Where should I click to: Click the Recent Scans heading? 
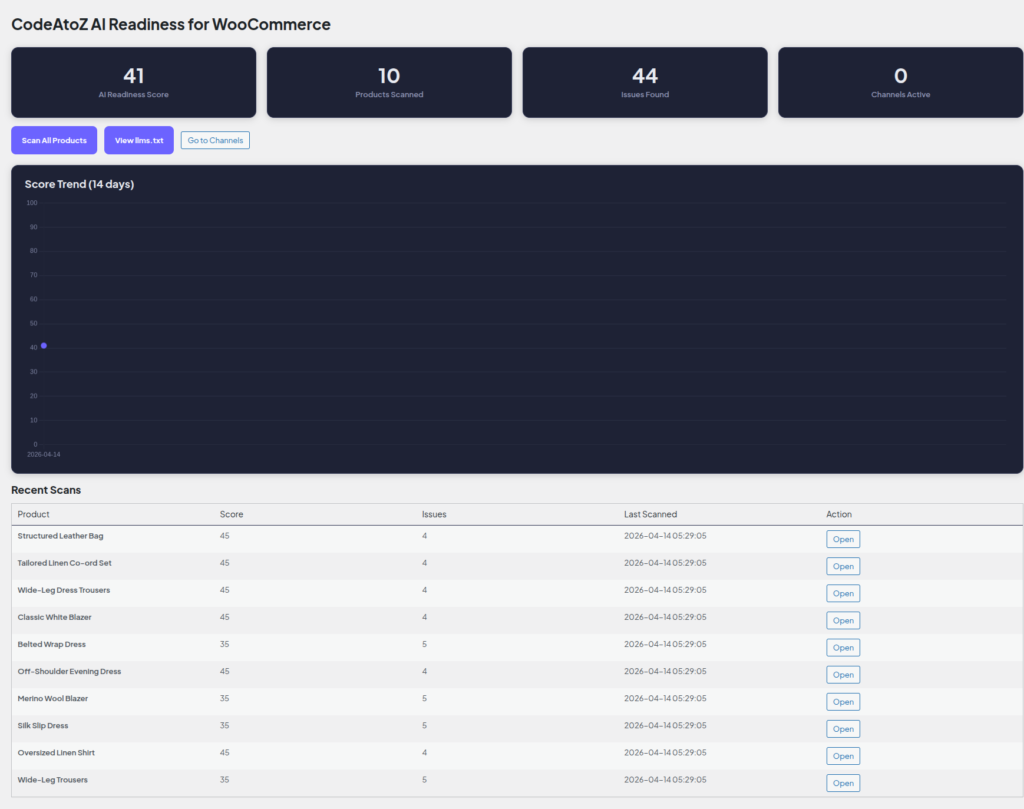click(x=46, y=490)
